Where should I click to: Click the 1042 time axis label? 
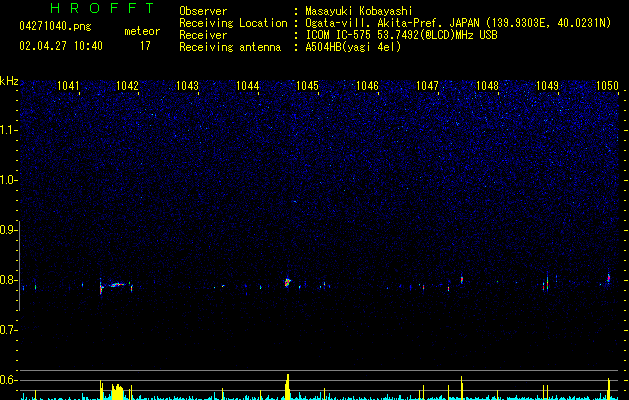tap(127, 85)
